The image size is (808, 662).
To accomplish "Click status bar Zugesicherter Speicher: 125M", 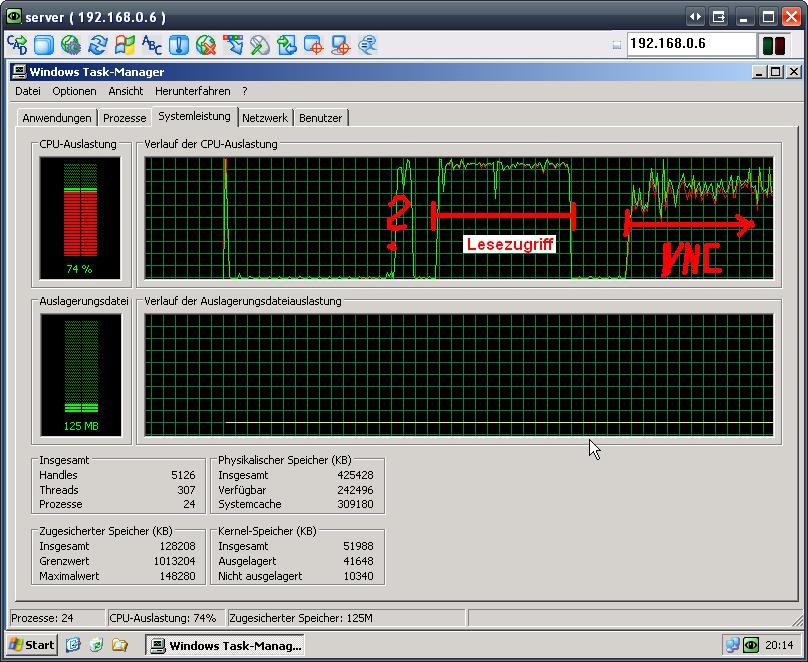I will click(301, 618).
